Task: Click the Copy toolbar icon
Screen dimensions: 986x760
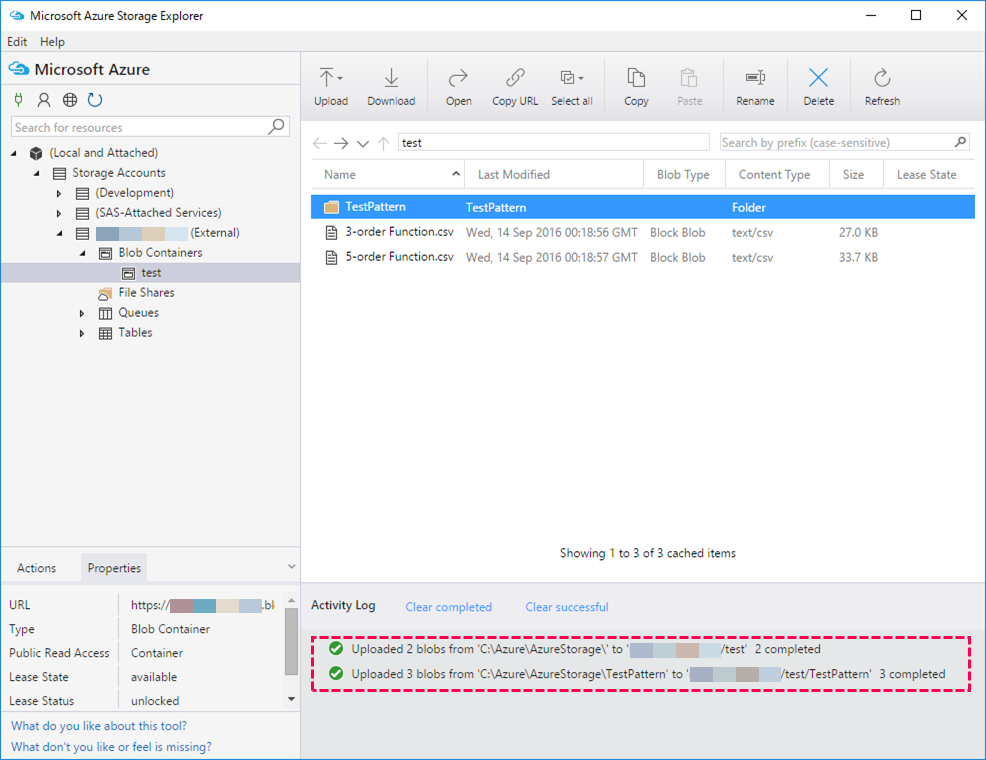Action: coord(636,78)
